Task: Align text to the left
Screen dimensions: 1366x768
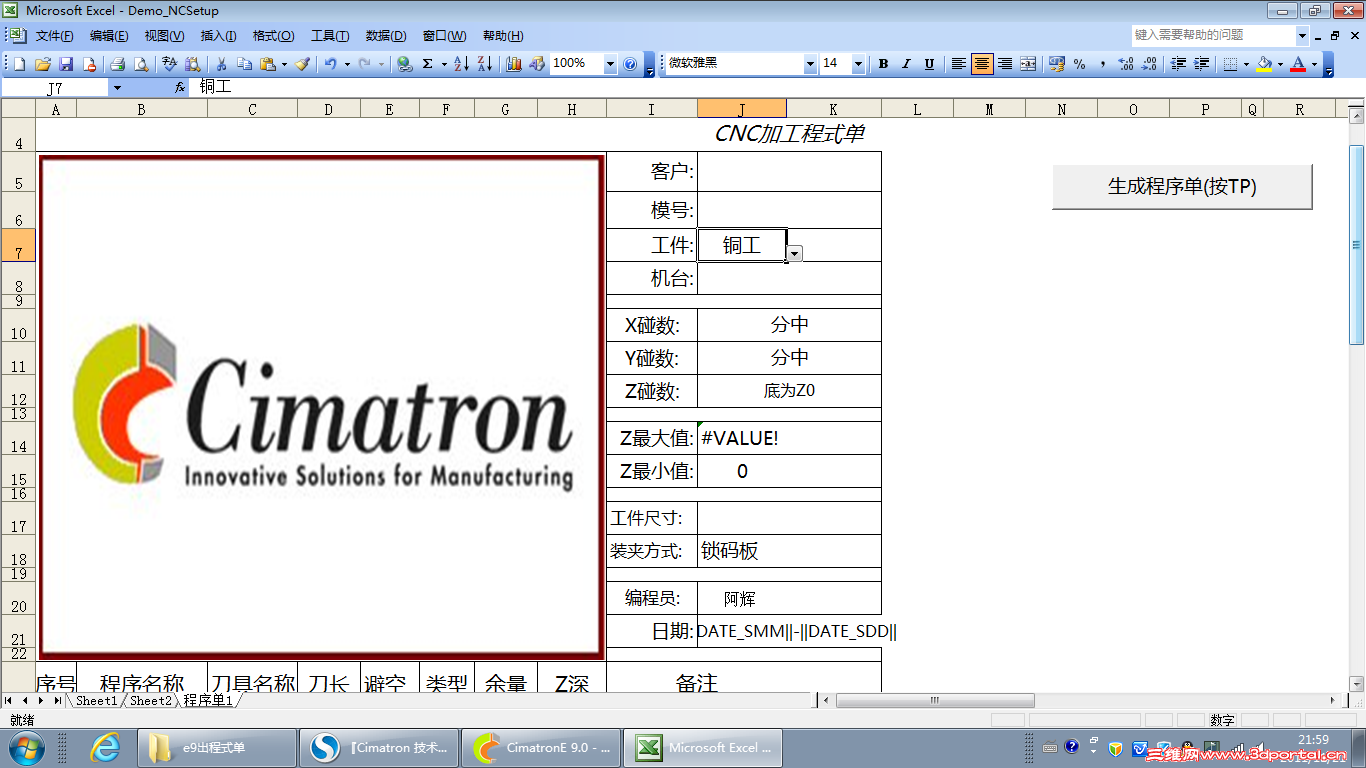Action: pyautogui.click(x=958, y=64)
